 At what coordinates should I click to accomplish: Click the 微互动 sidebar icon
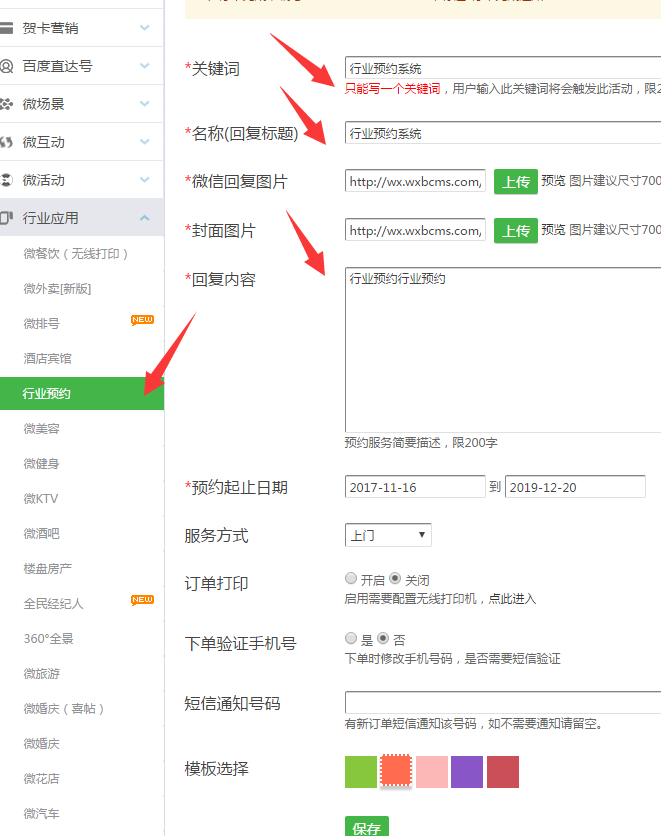coord(6,142)
